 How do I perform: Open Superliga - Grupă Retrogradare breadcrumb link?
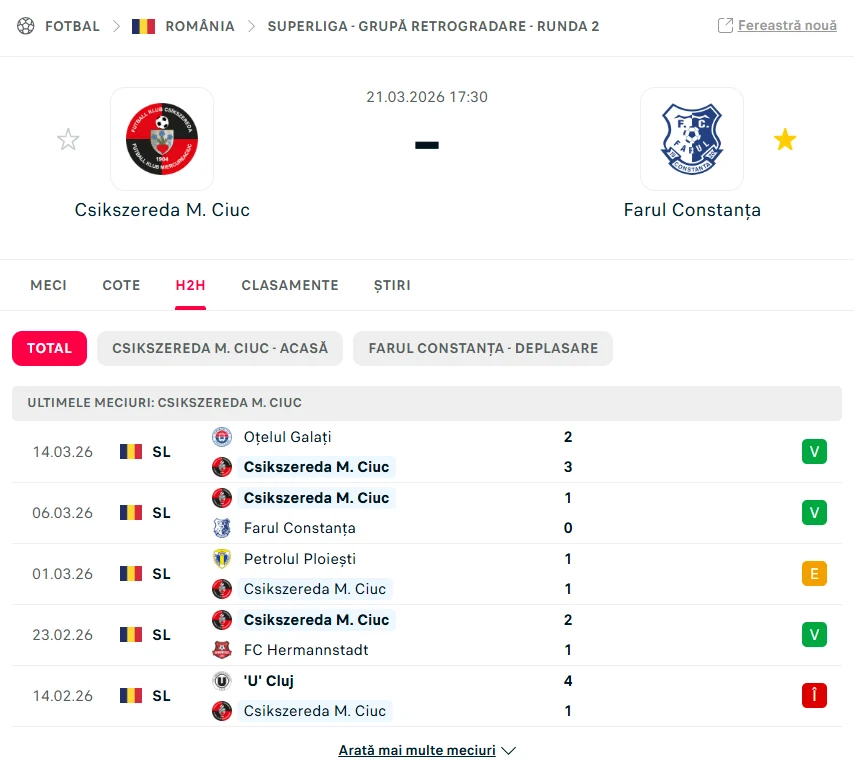point(433,26)
